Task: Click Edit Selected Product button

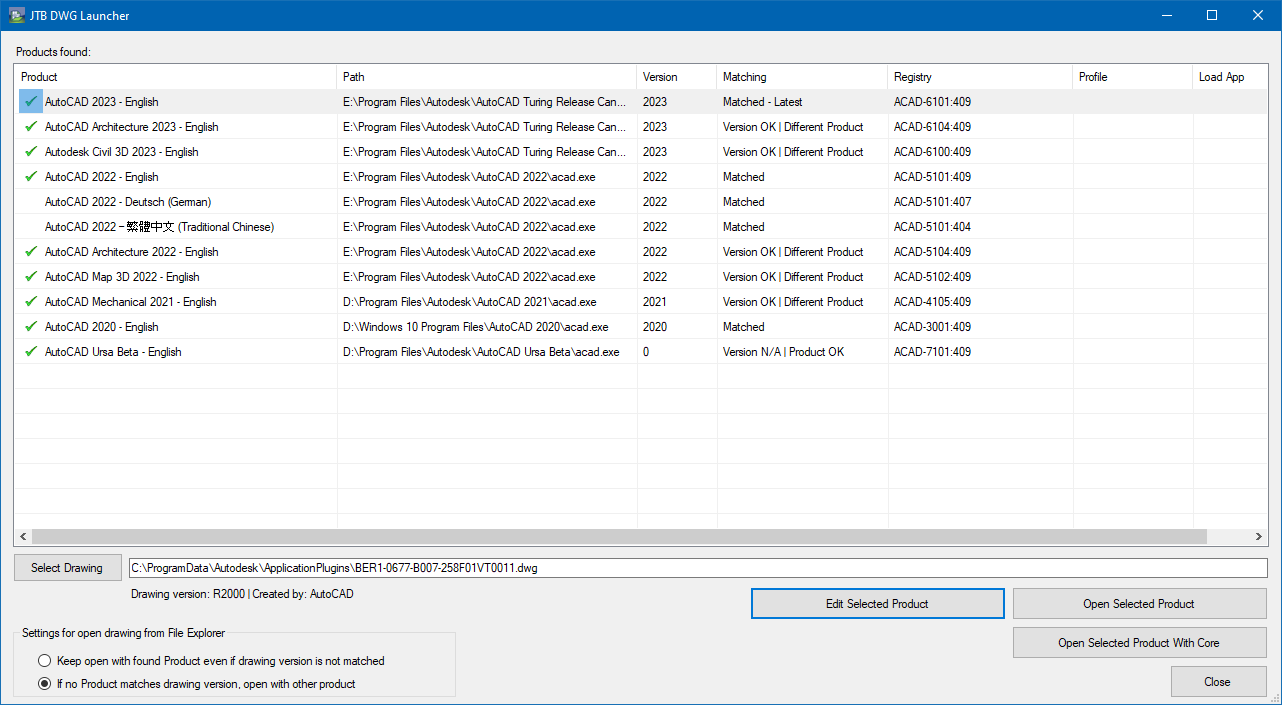Action: click(877, 604)
